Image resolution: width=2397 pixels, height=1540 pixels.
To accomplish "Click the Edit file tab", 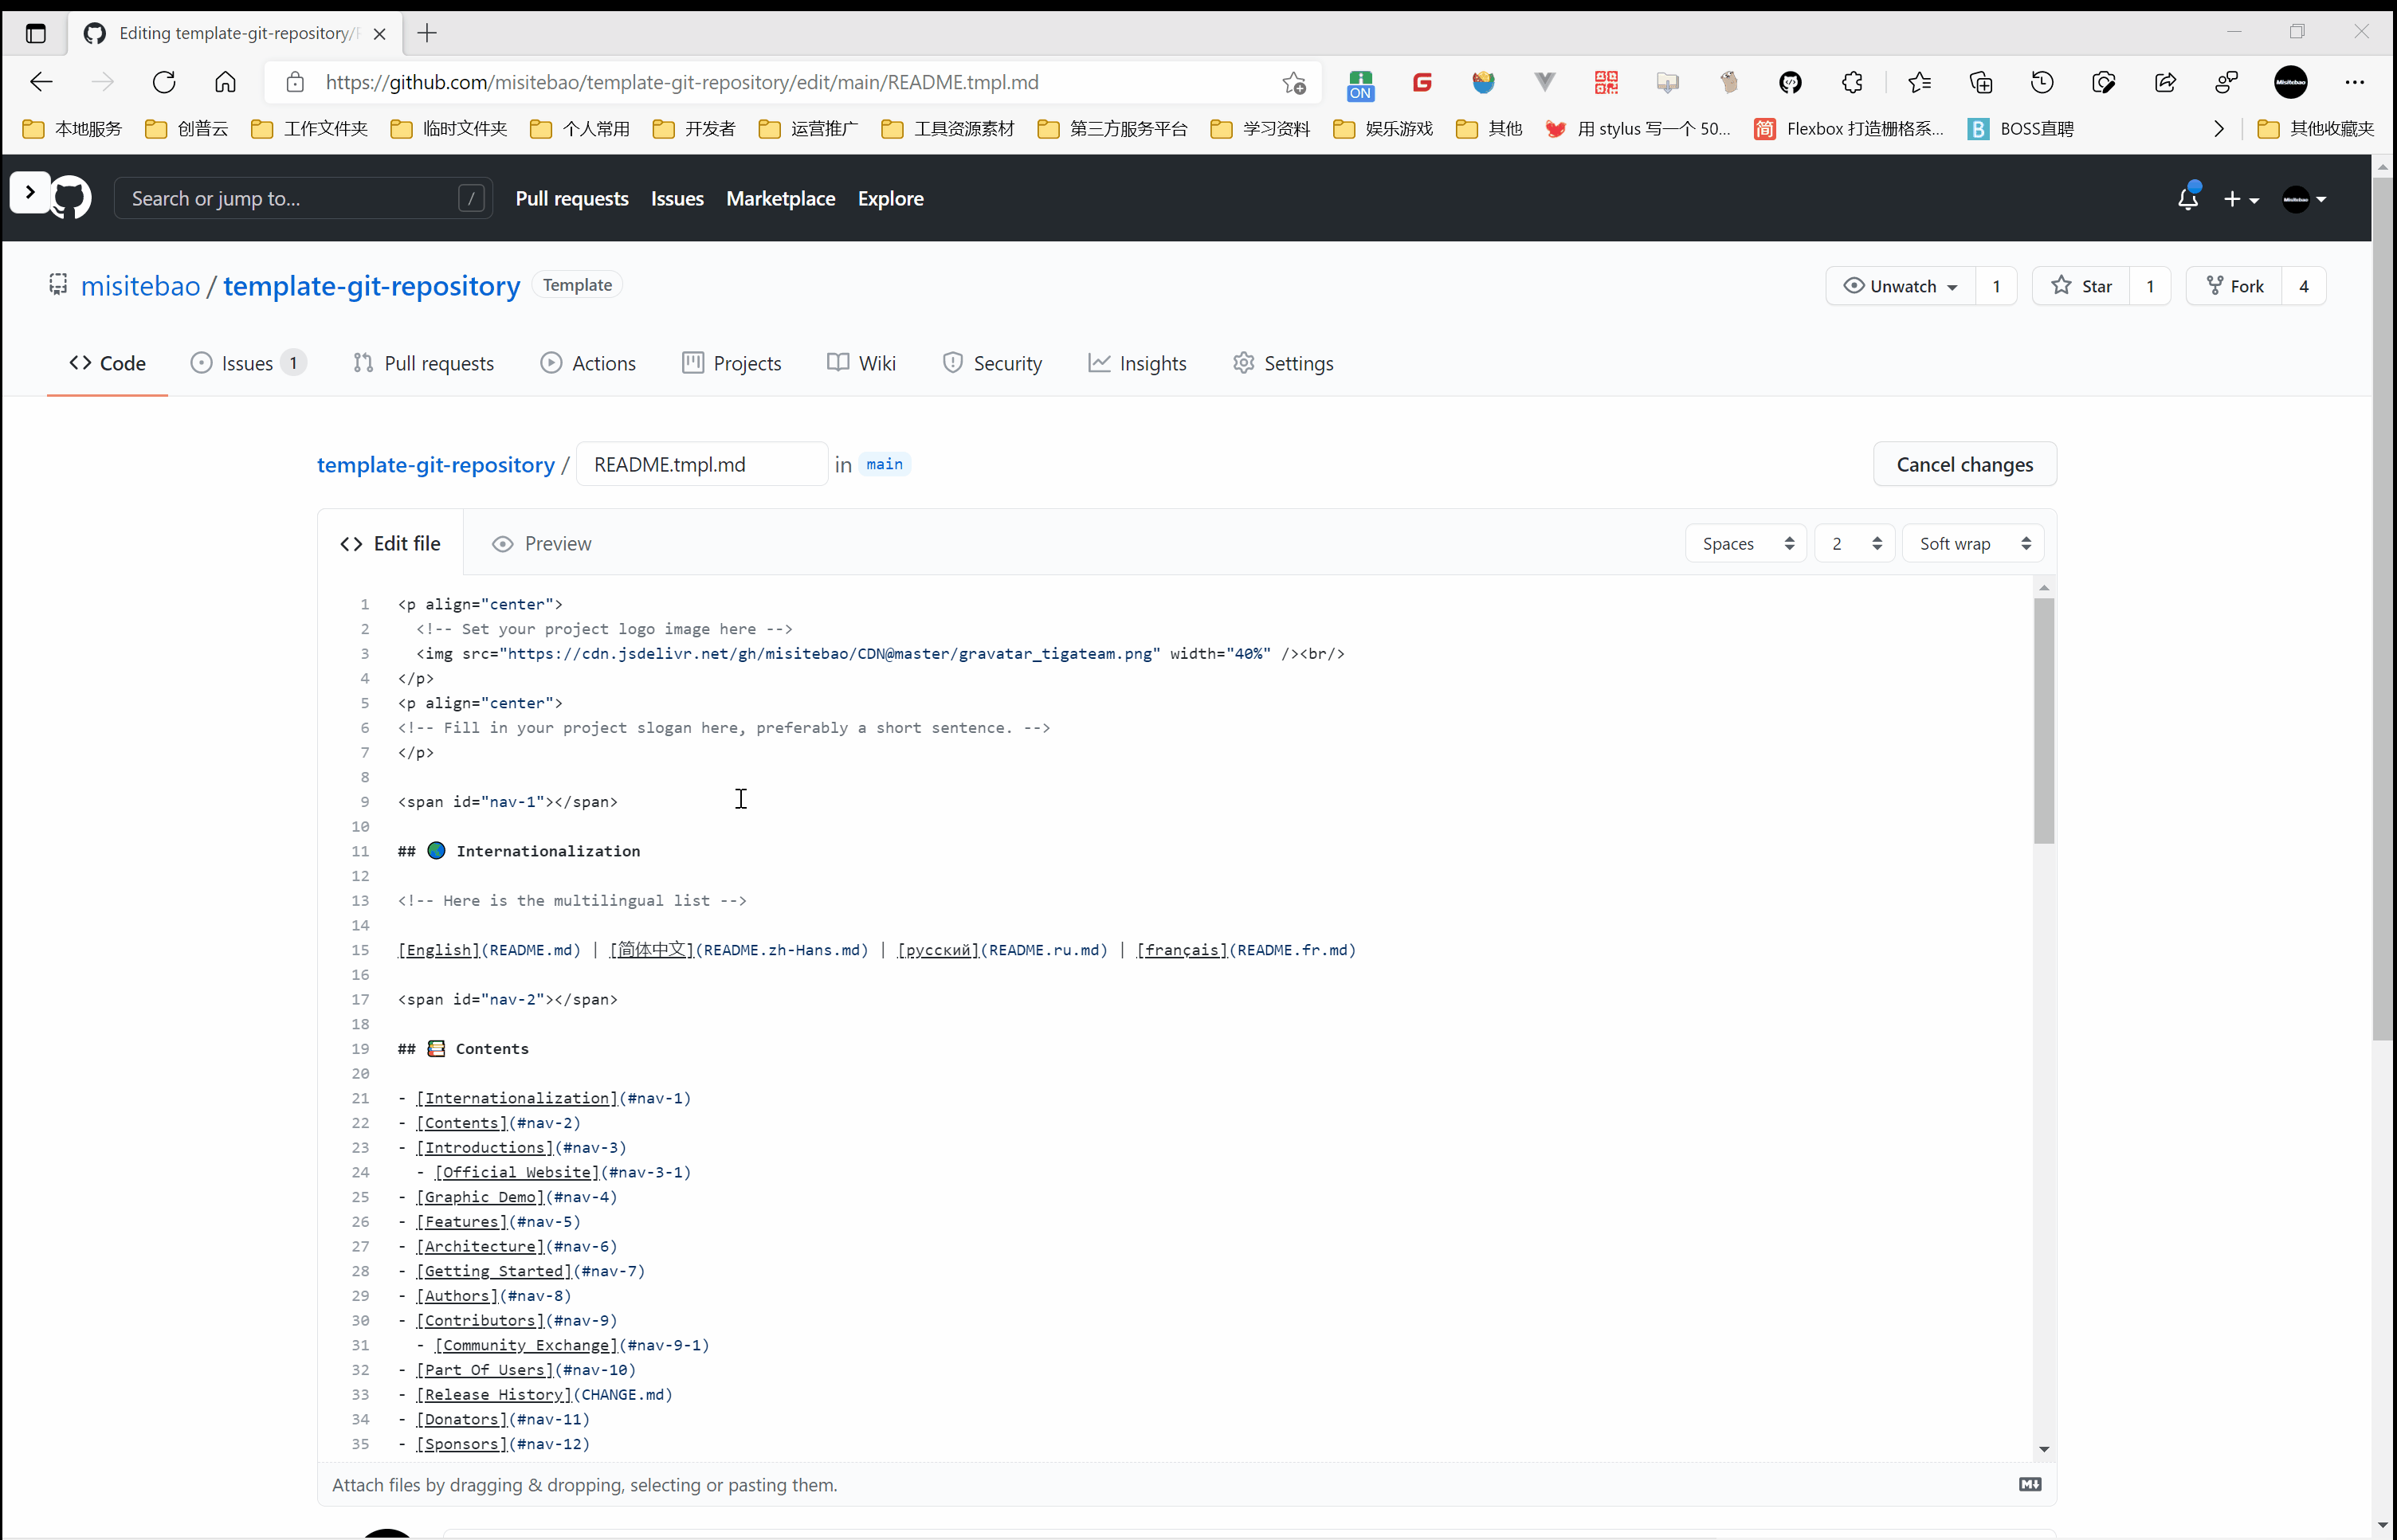I will (x=391, y=543).
